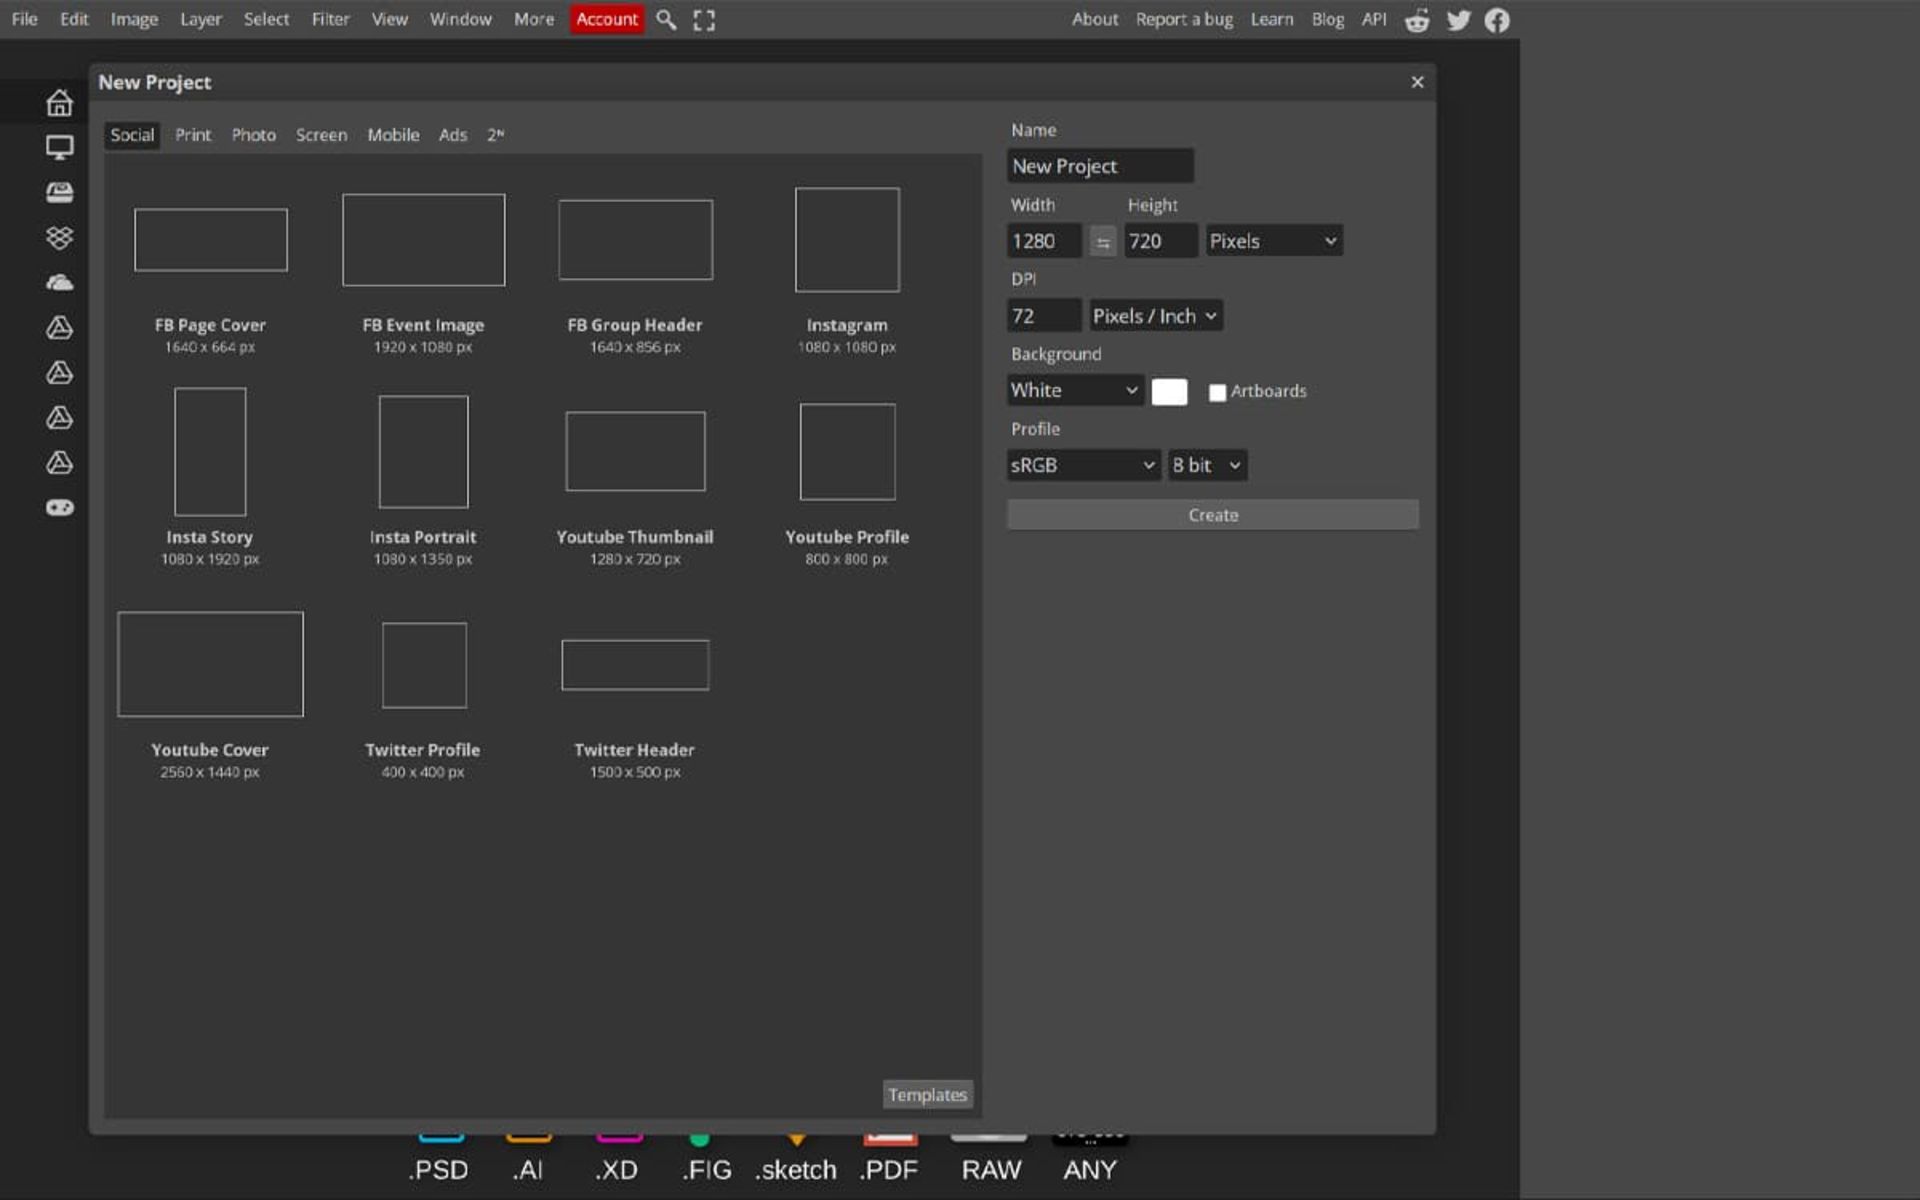
Task: Open the File menu
Action: [x=24, y=19]
